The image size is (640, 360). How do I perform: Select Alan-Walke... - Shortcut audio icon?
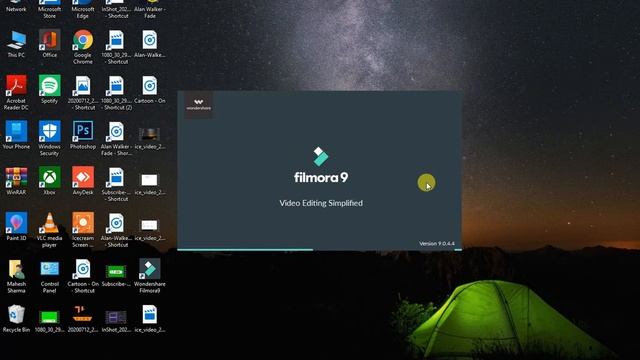pos(116,230)
